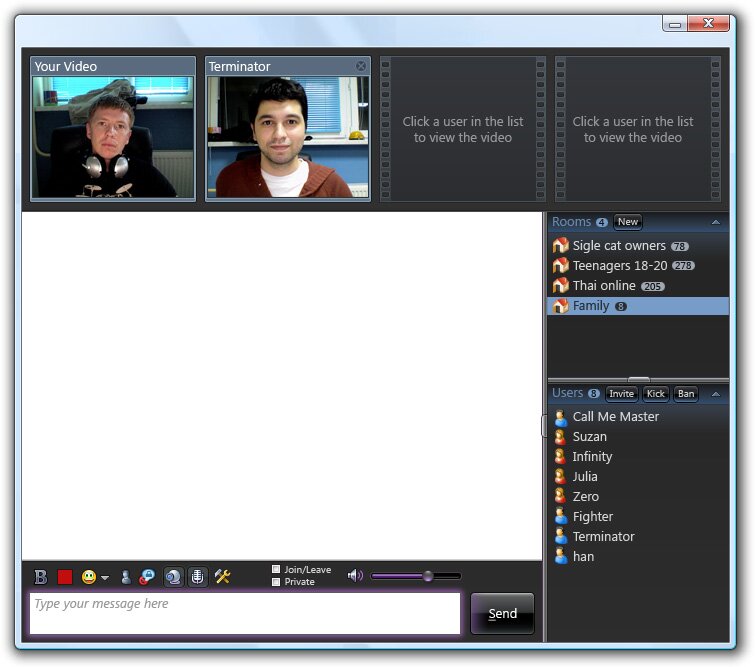Select the Family room
This screenshot has height=667, width=755.
click(638, 306)
